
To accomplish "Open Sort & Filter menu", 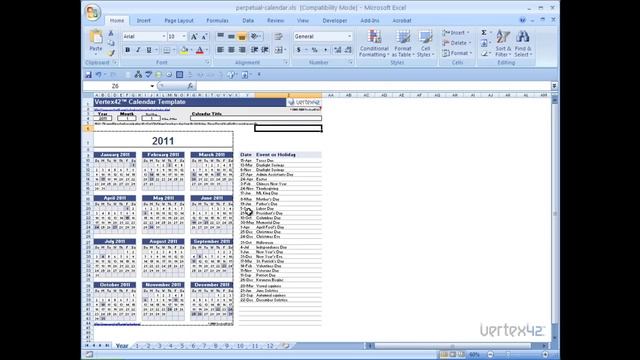I will (x=503, y=43).
